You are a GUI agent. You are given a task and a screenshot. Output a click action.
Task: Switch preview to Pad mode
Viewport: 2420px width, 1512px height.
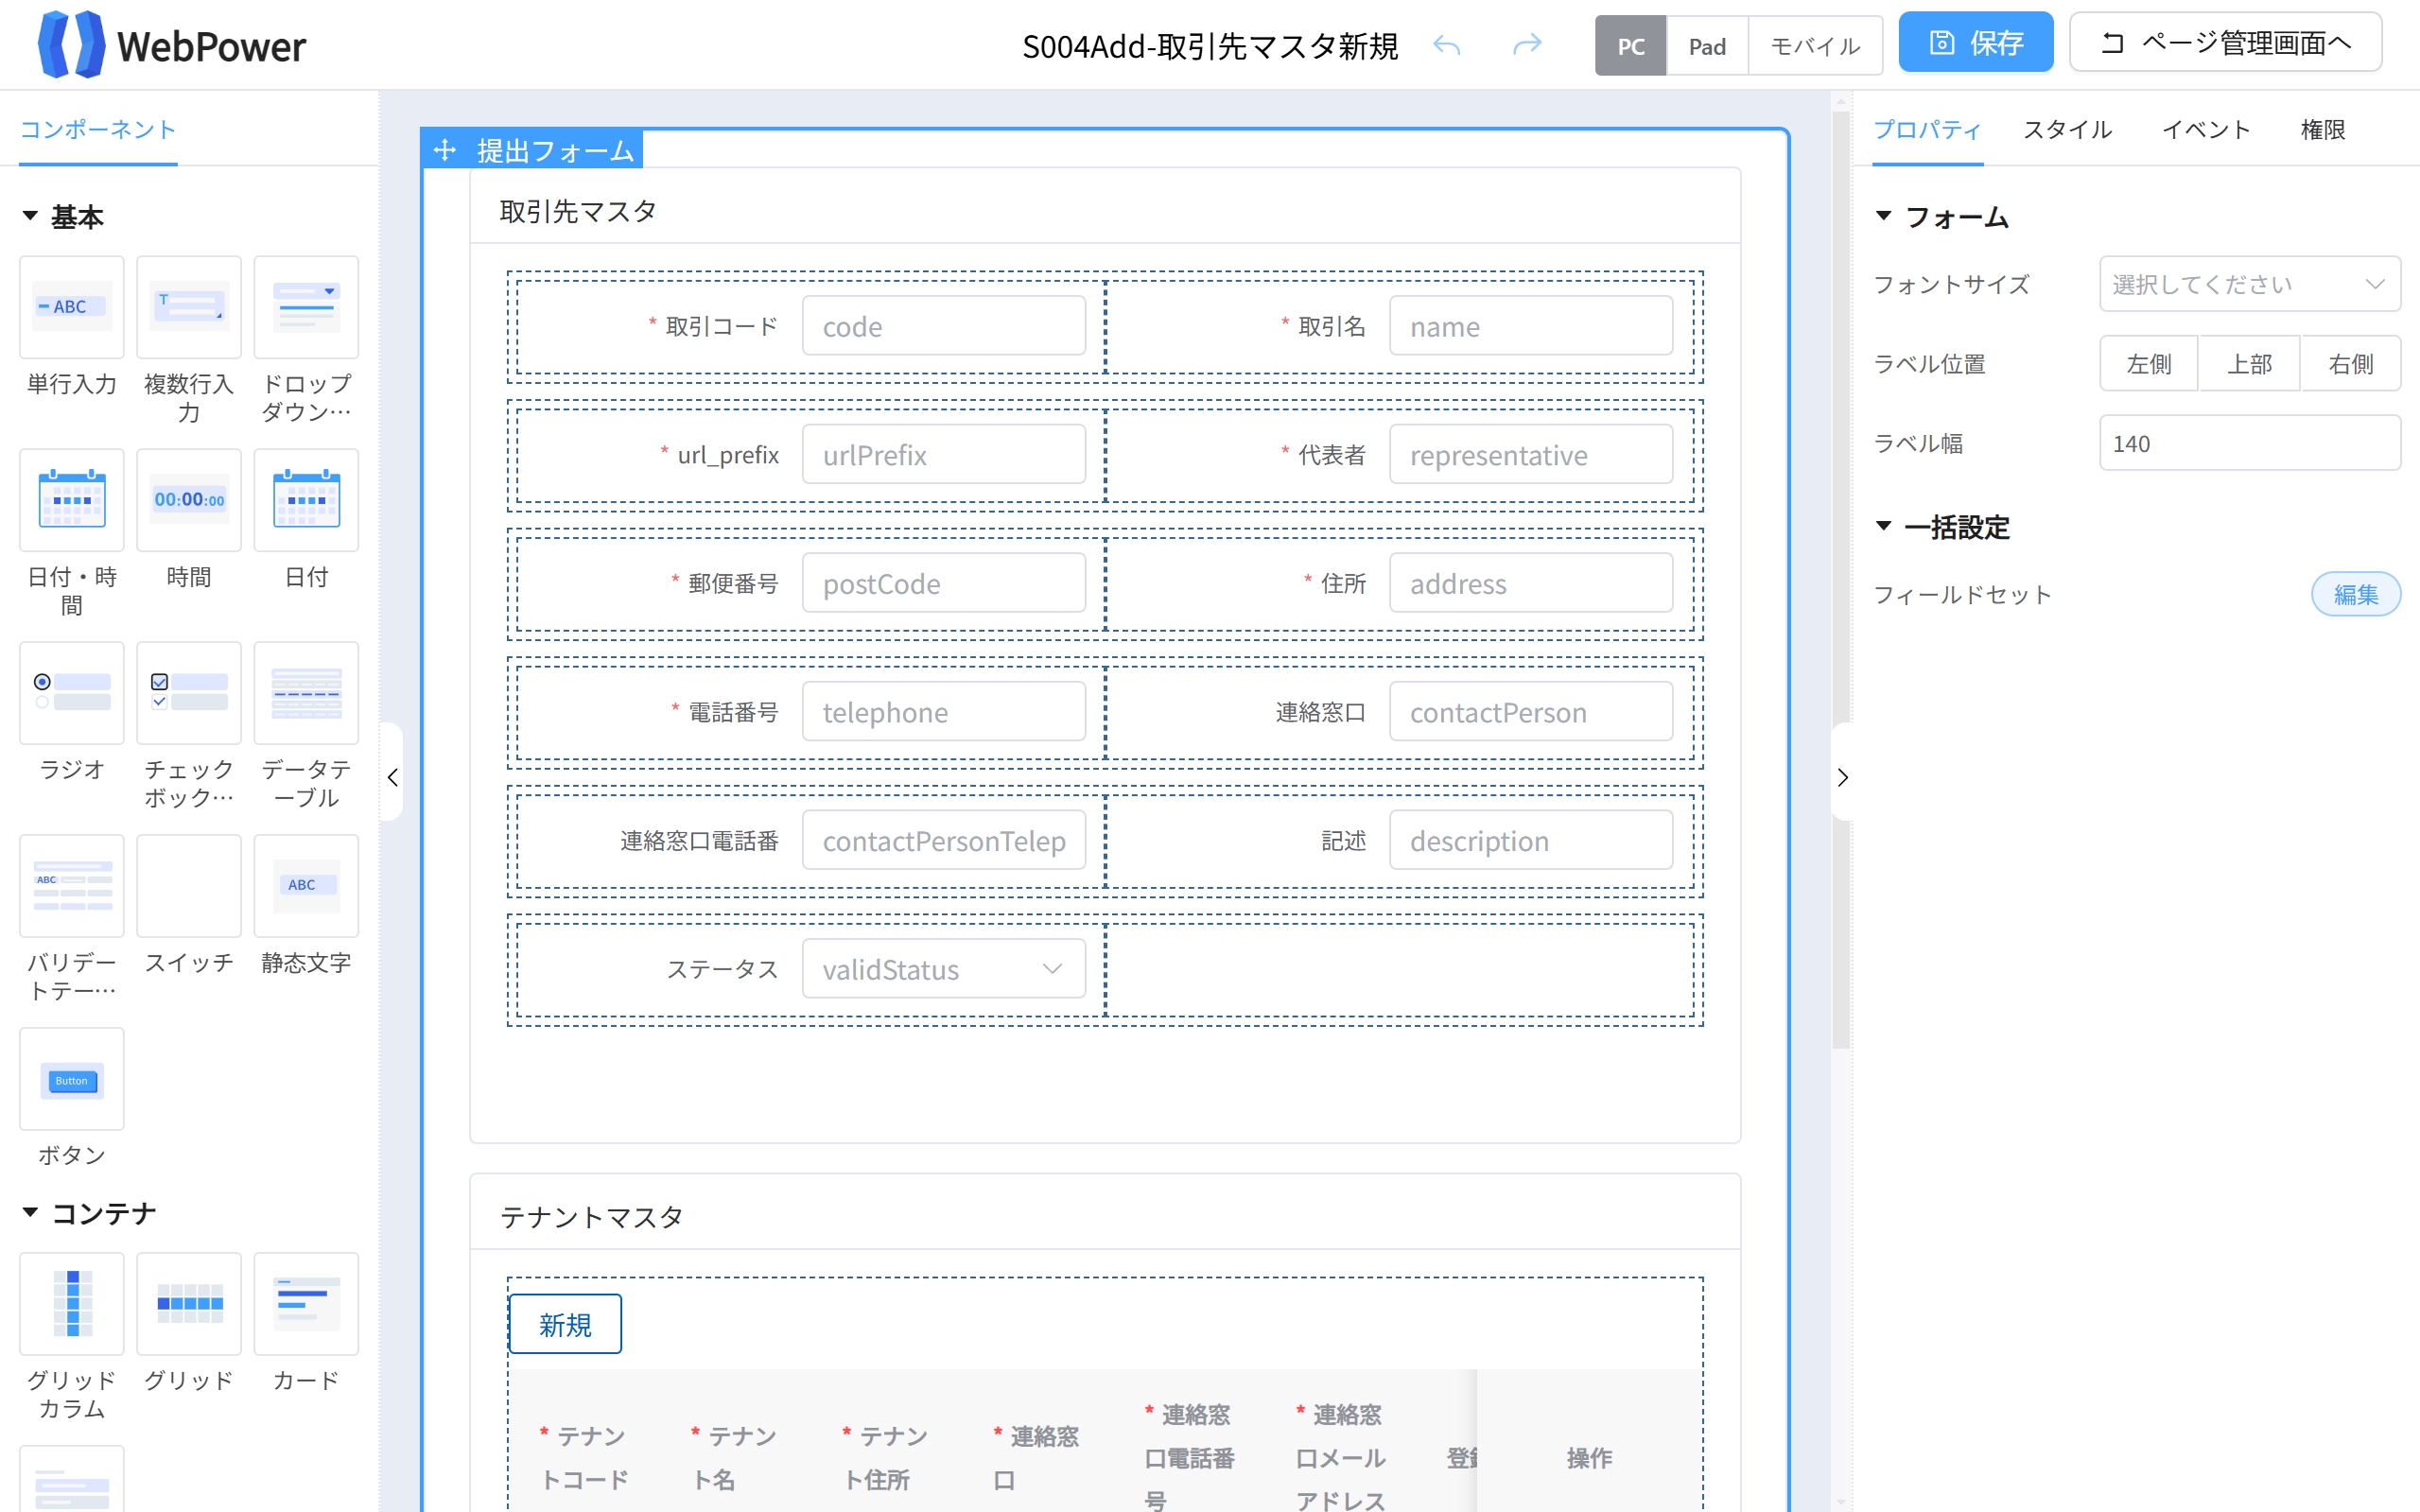click(x=1707, y=45)
